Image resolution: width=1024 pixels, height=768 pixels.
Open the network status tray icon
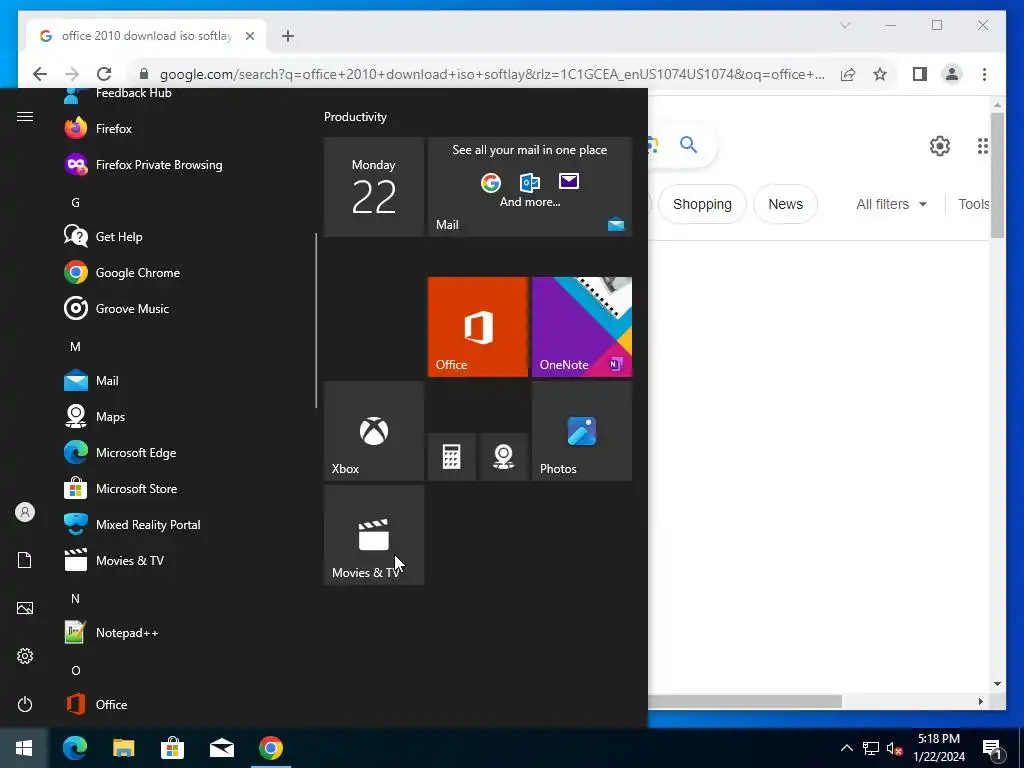point(871,748)
